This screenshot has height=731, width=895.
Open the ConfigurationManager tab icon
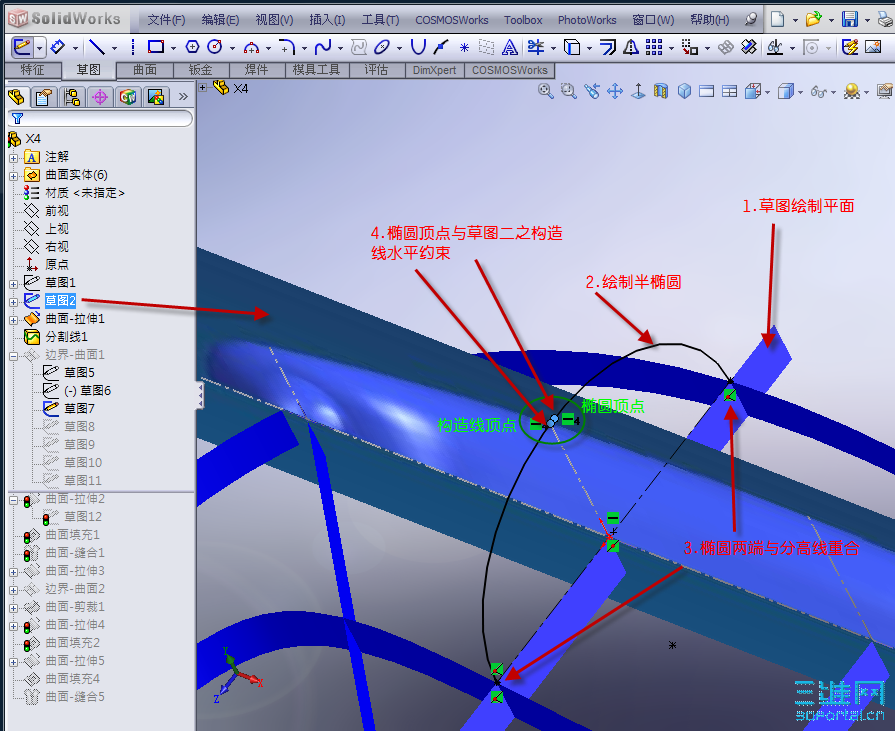[x=72, y=97]
